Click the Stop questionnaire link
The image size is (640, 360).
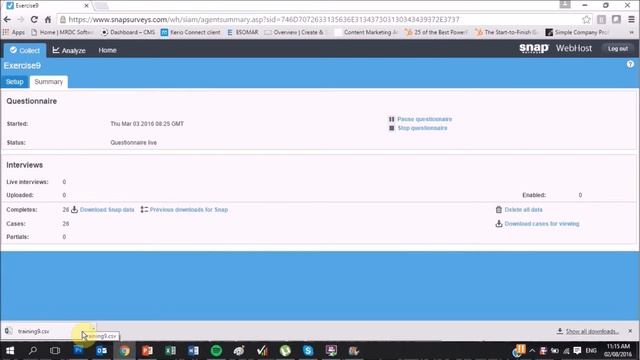click(422, 128)
